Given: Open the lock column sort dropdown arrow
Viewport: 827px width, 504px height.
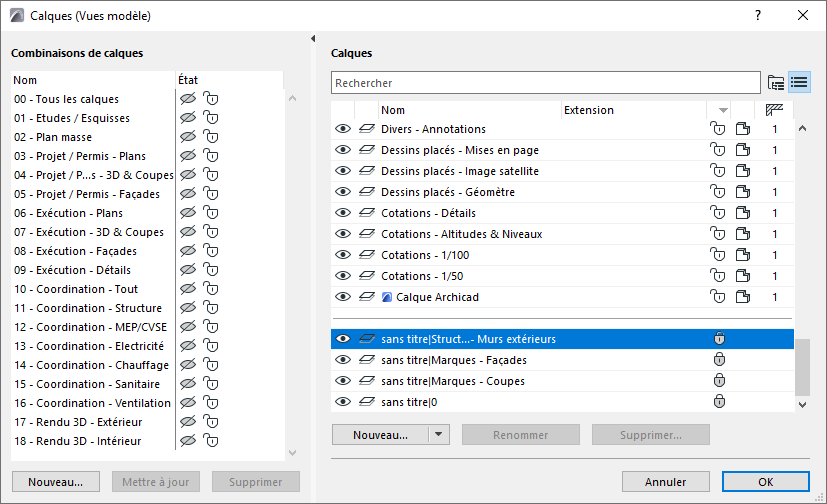Looking at the screenshot, I should point(723,110).
